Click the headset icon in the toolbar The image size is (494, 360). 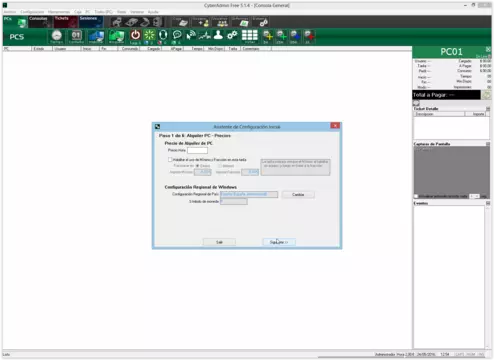click(x=163, y=36)
